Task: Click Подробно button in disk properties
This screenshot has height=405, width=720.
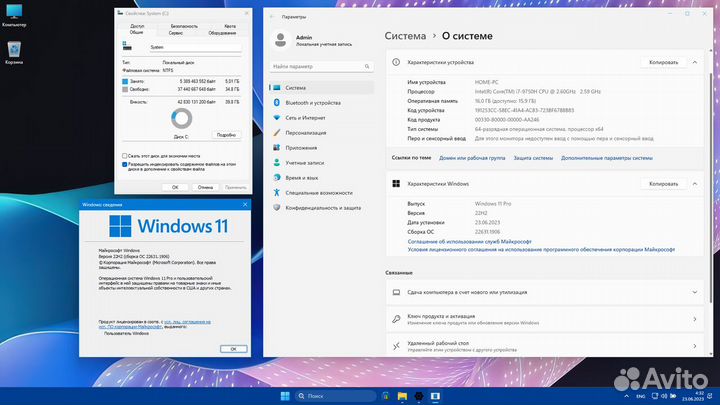Action: point(226,135)
